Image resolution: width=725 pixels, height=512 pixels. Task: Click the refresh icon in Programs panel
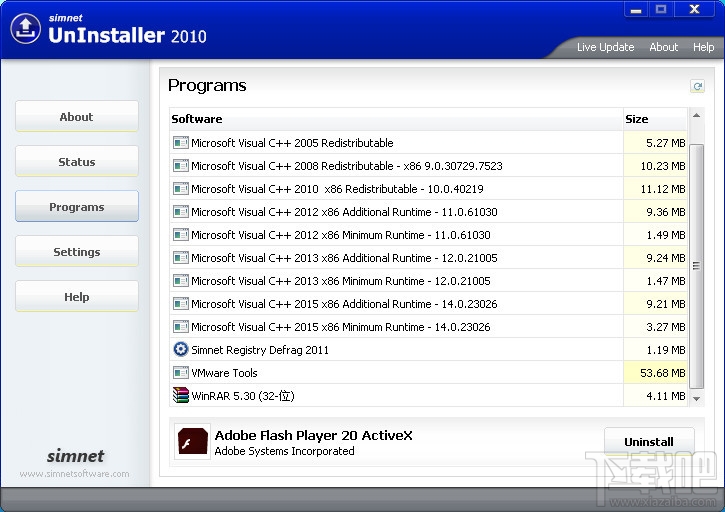click(x=697, y=86)
